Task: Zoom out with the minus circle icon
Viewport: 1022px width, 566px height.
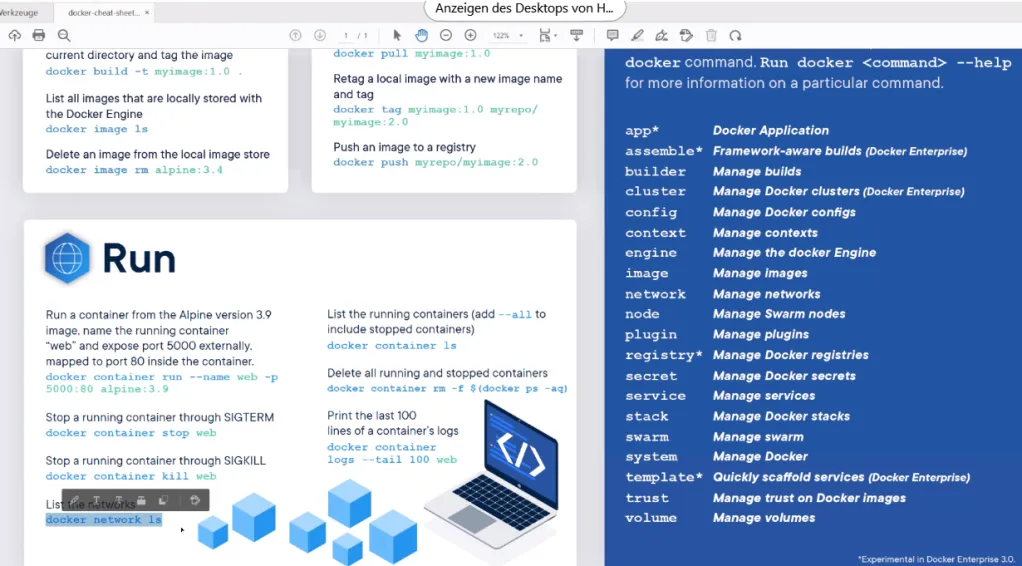Action: tap(446, 36)
